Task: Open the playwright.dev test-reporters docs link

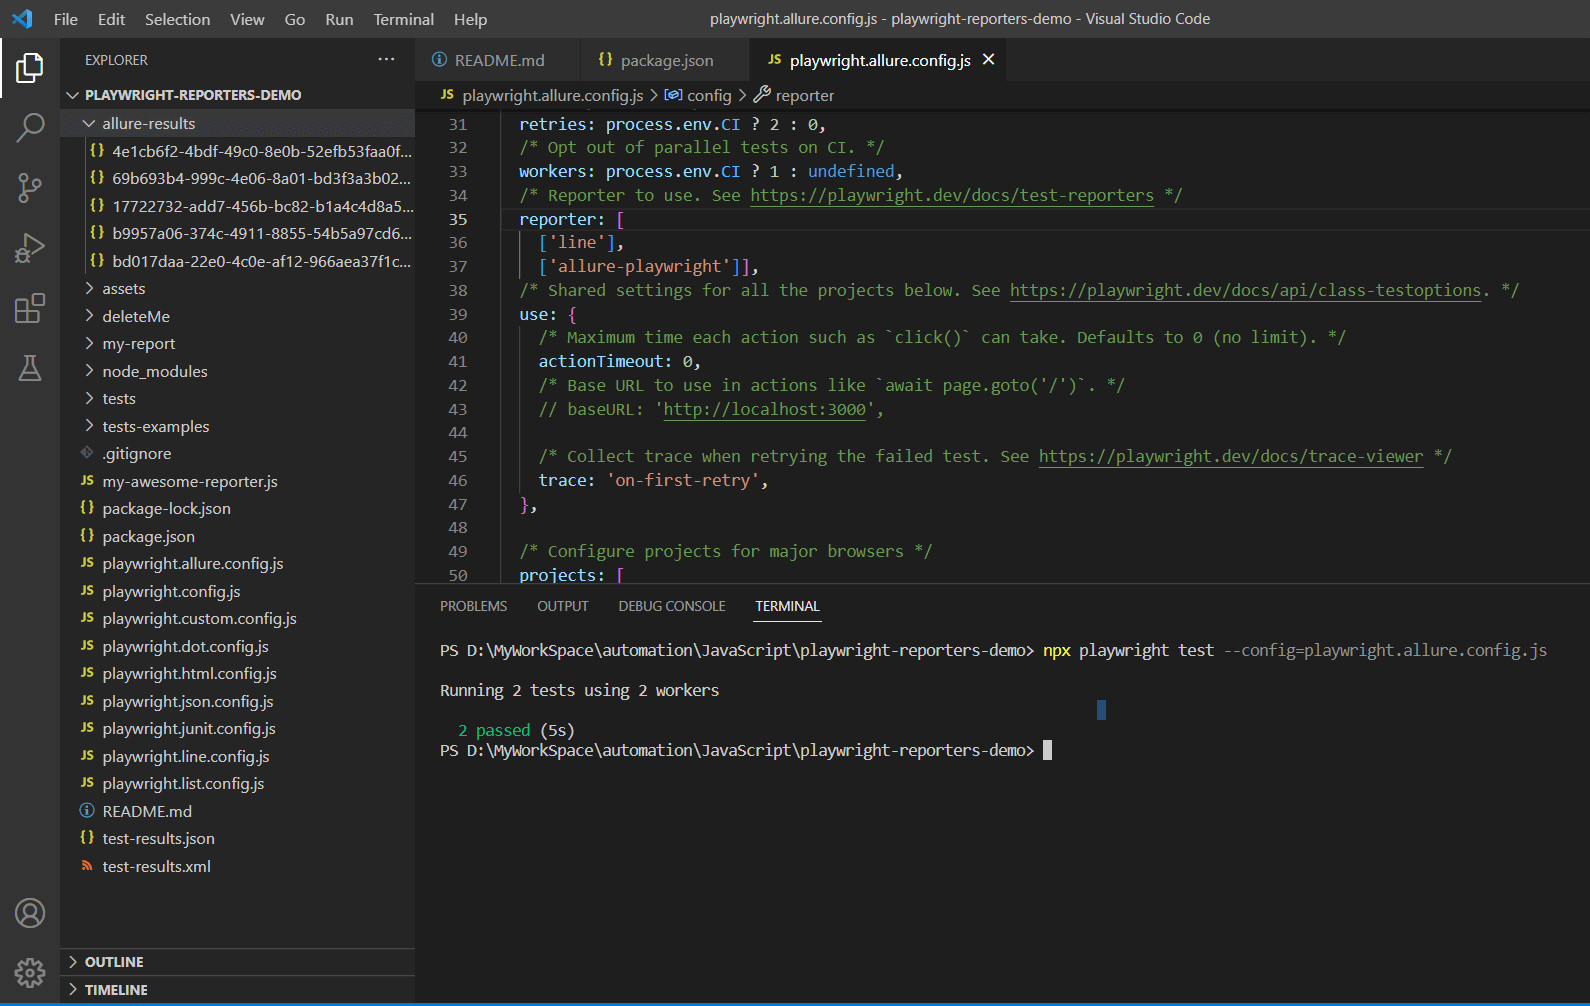Action: pos(951,196)
